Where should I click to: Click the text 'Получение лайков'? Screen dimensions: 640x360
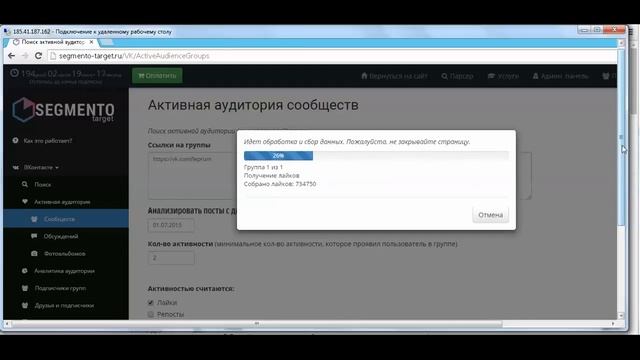point(271,176)
